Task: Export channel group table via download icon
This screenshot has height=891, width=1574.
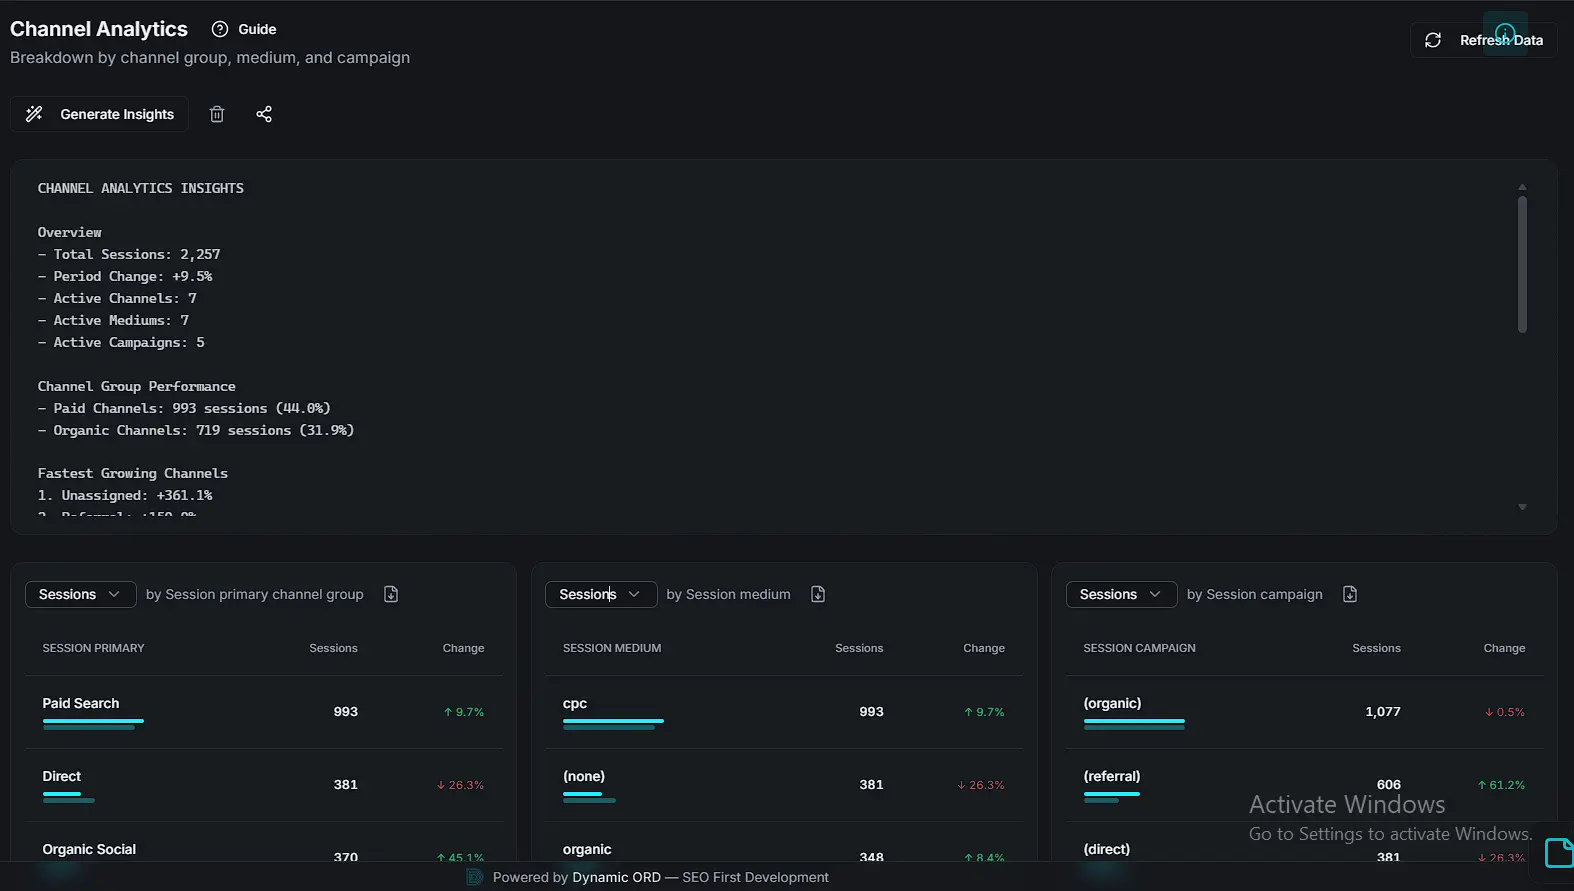Action: [391, 594]
